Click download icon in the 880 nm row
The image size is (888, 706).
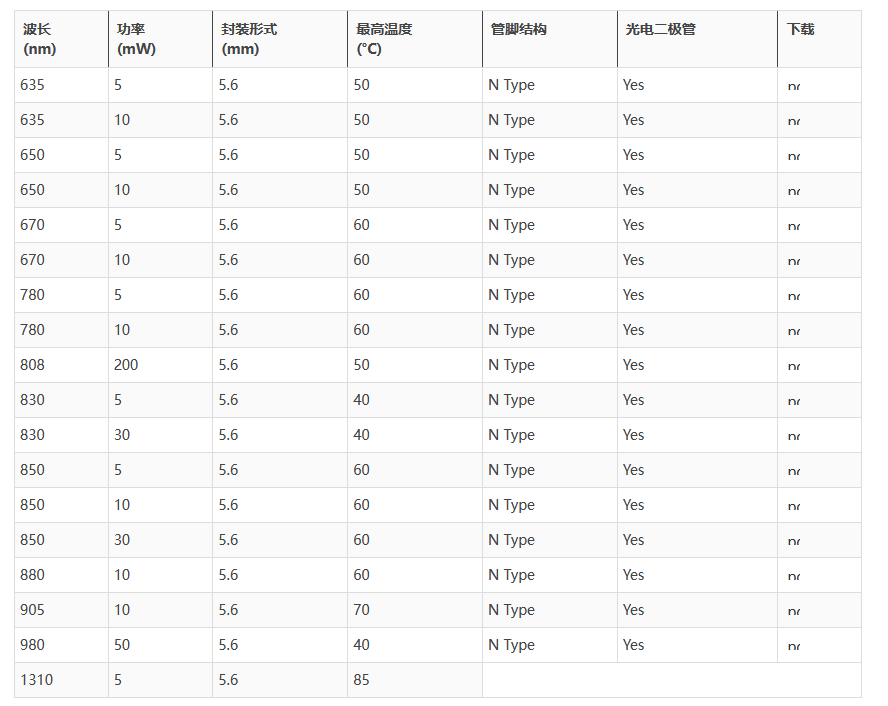[794, 576]
